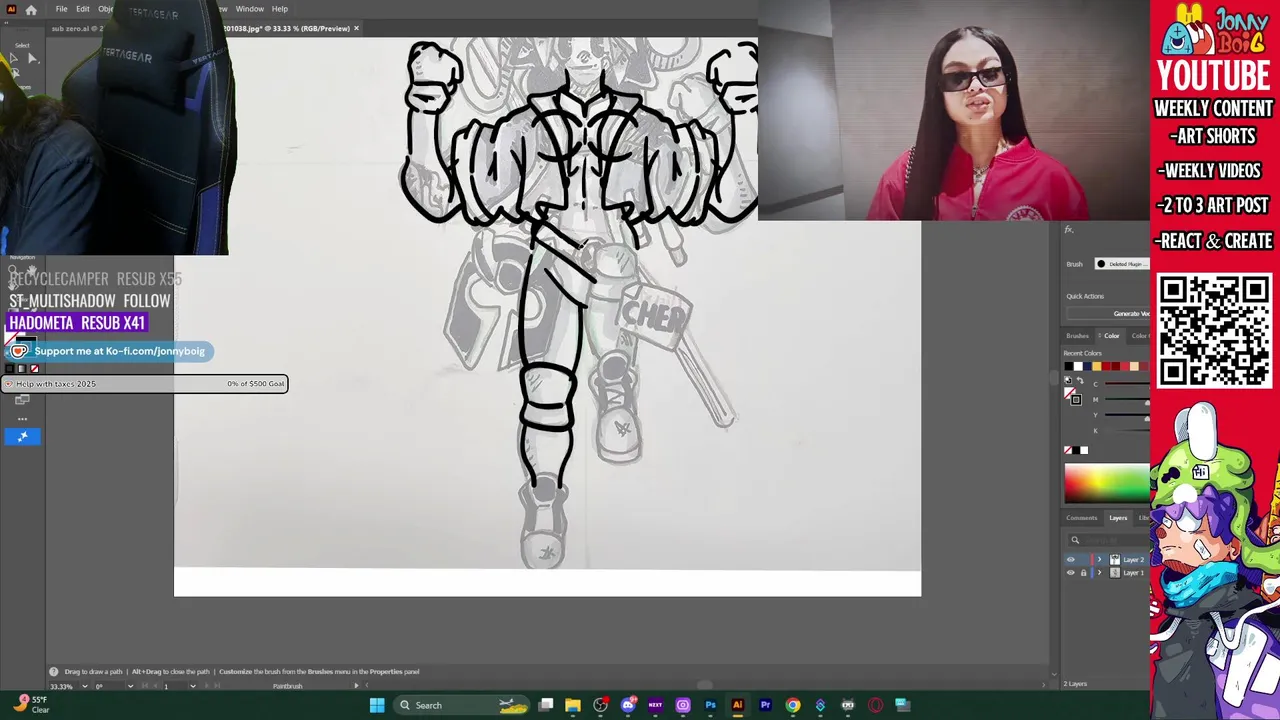Click Illustrator icon in taskbar

click(x=738, y=705)
